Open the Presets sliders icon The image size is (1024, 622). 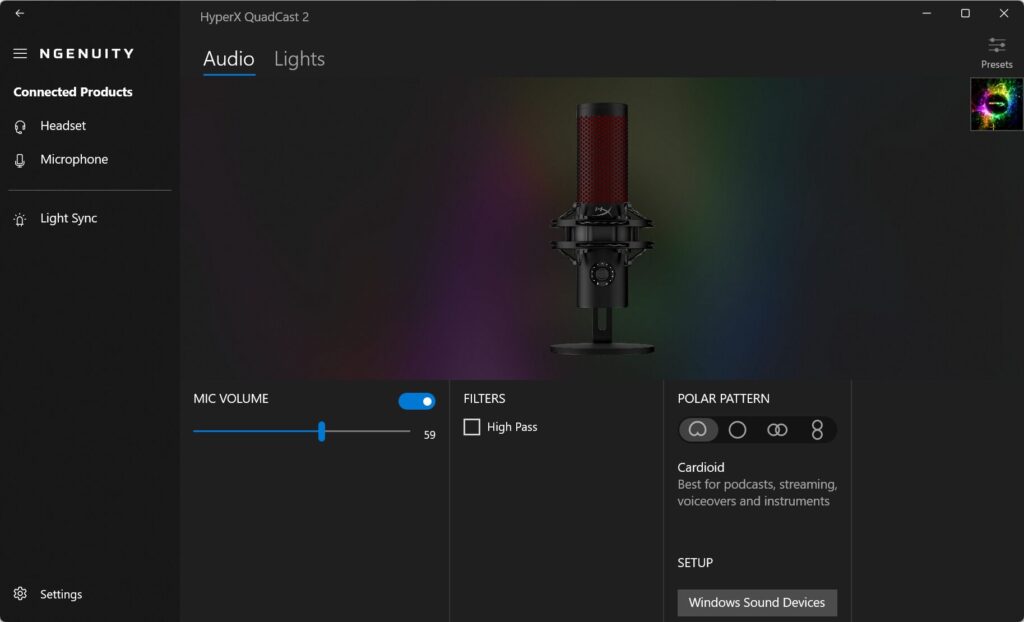point(997,45)
